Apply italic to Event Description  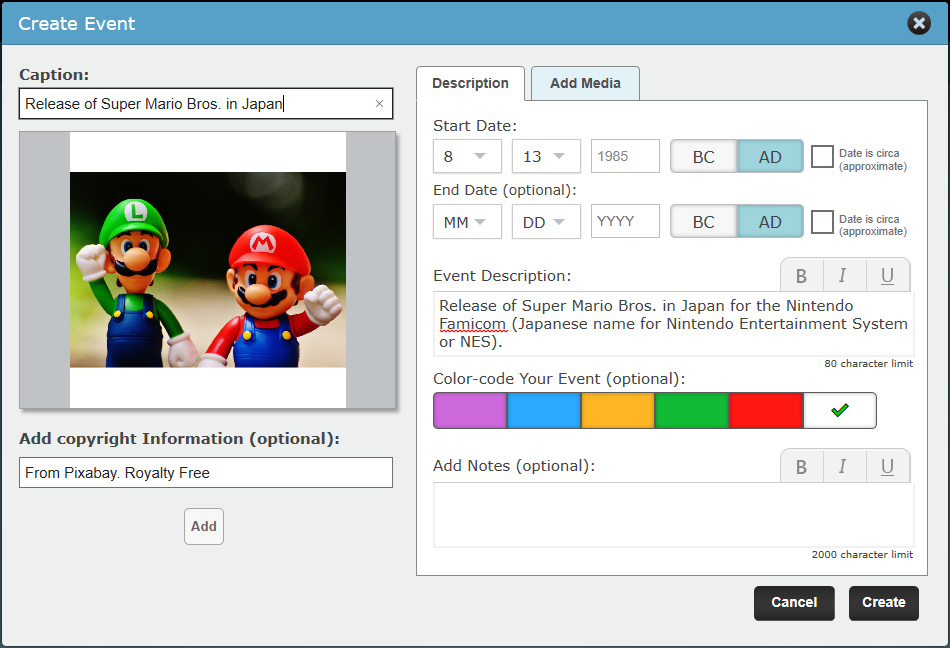coord(843,276)
